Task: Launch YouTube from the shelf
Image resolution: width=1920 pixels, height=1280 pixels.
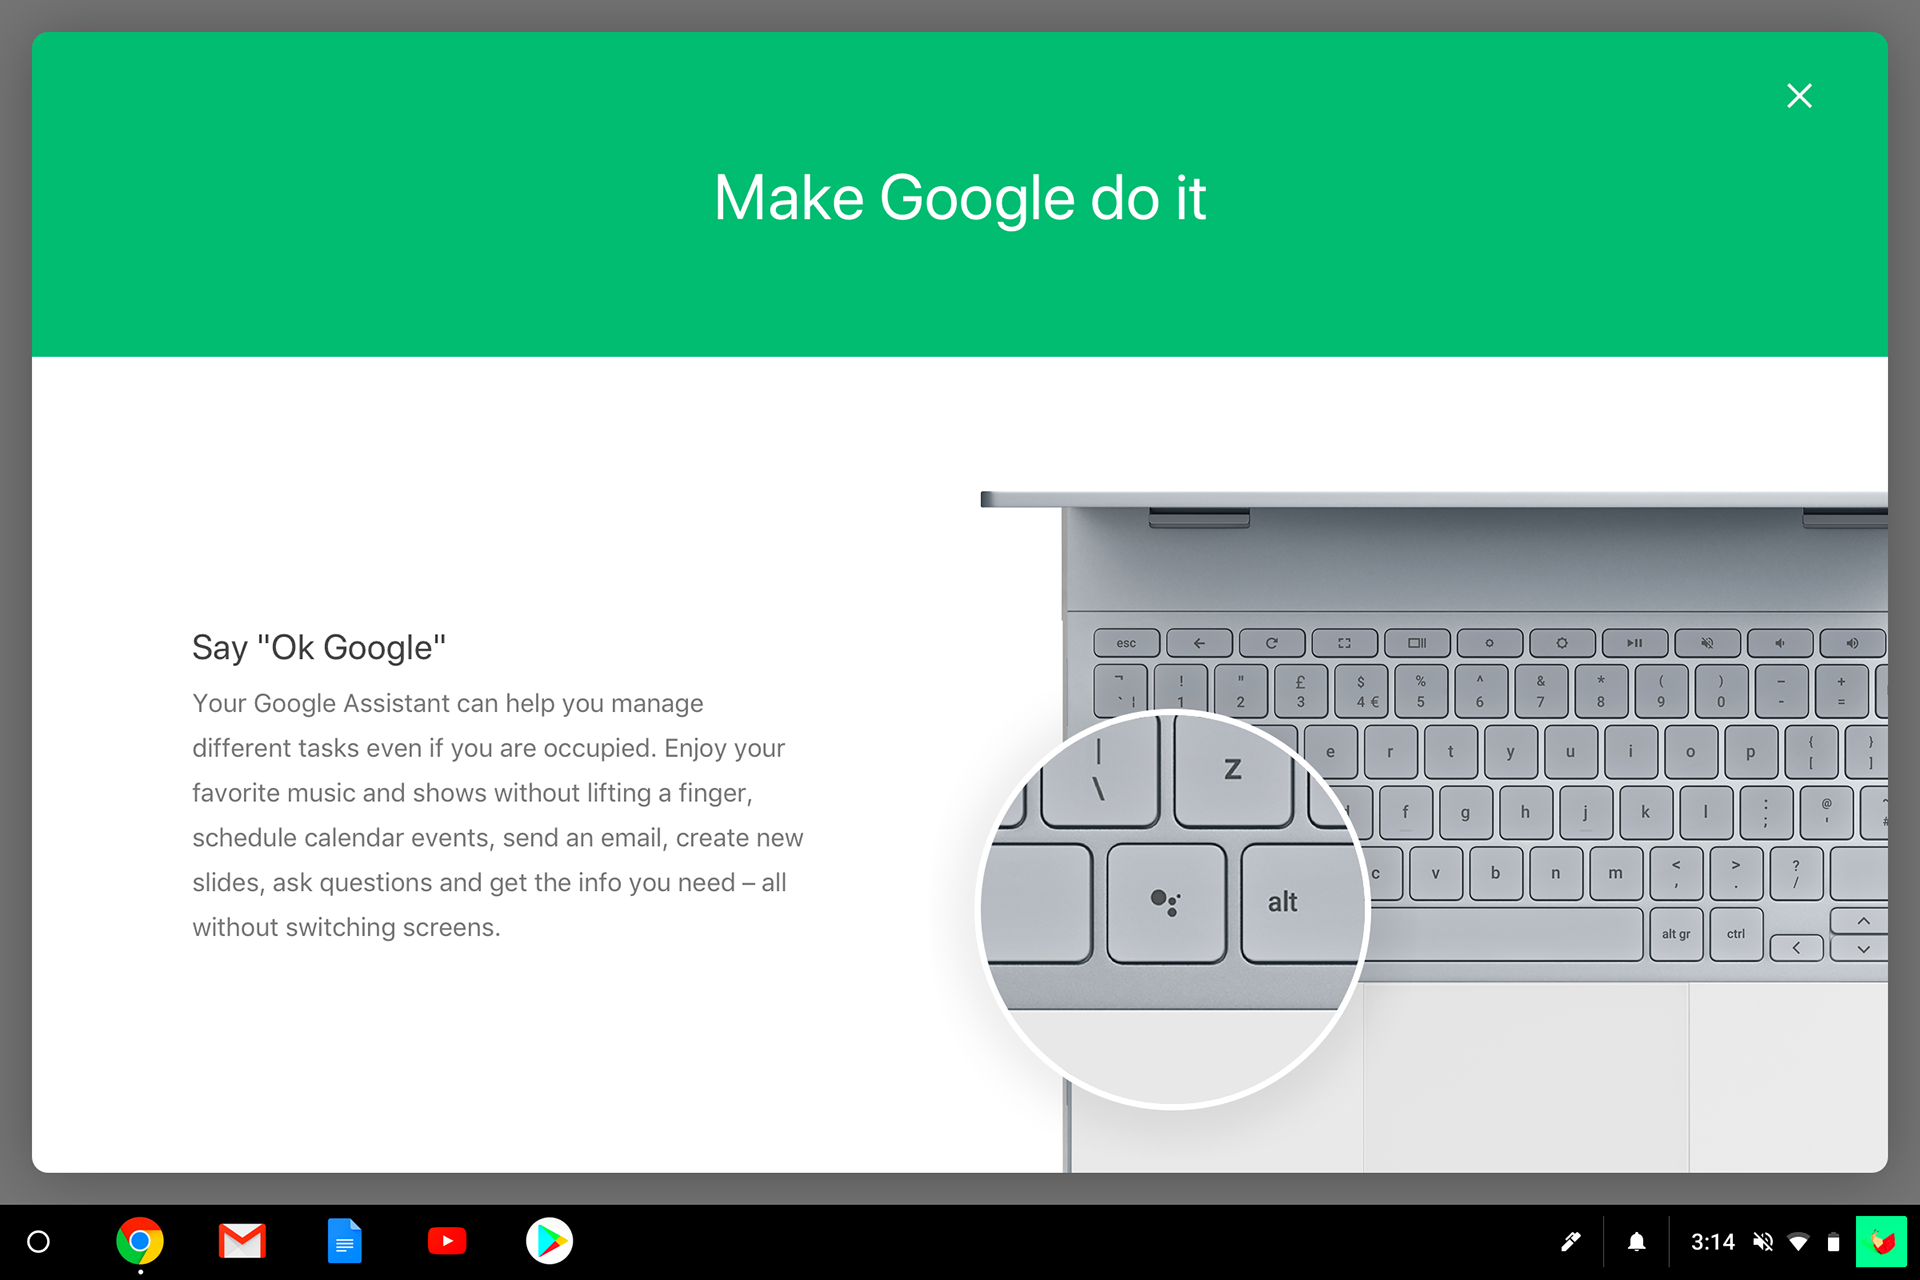Action: 447,1241
